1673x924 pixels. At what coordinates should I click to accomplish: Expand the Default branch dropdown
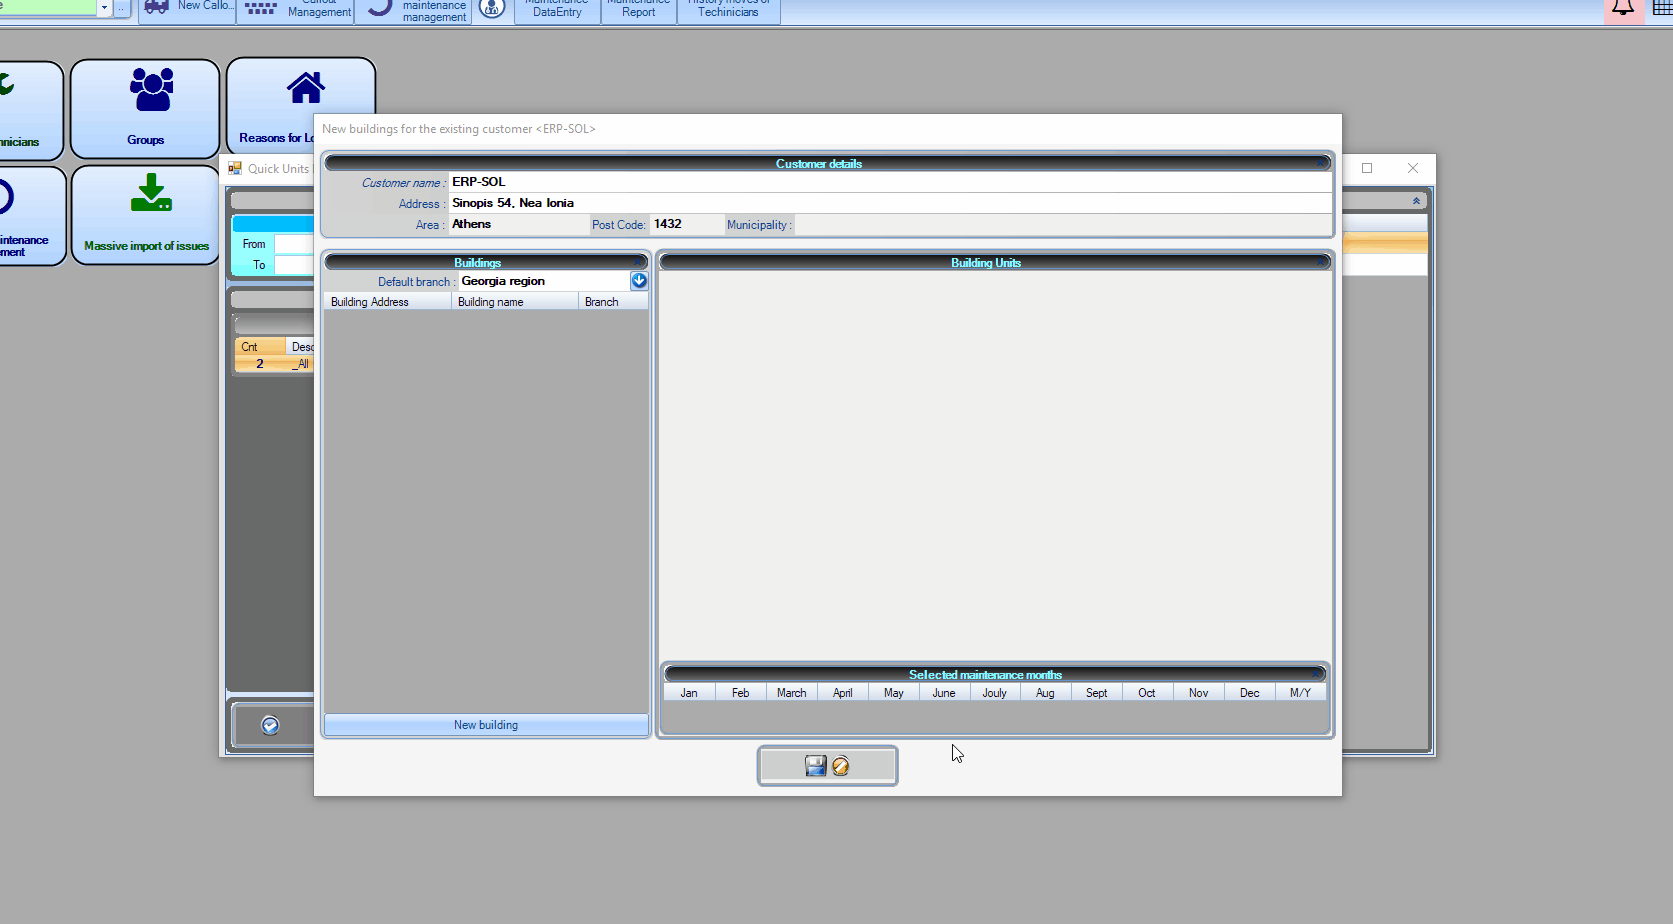[x=639, y=281]
